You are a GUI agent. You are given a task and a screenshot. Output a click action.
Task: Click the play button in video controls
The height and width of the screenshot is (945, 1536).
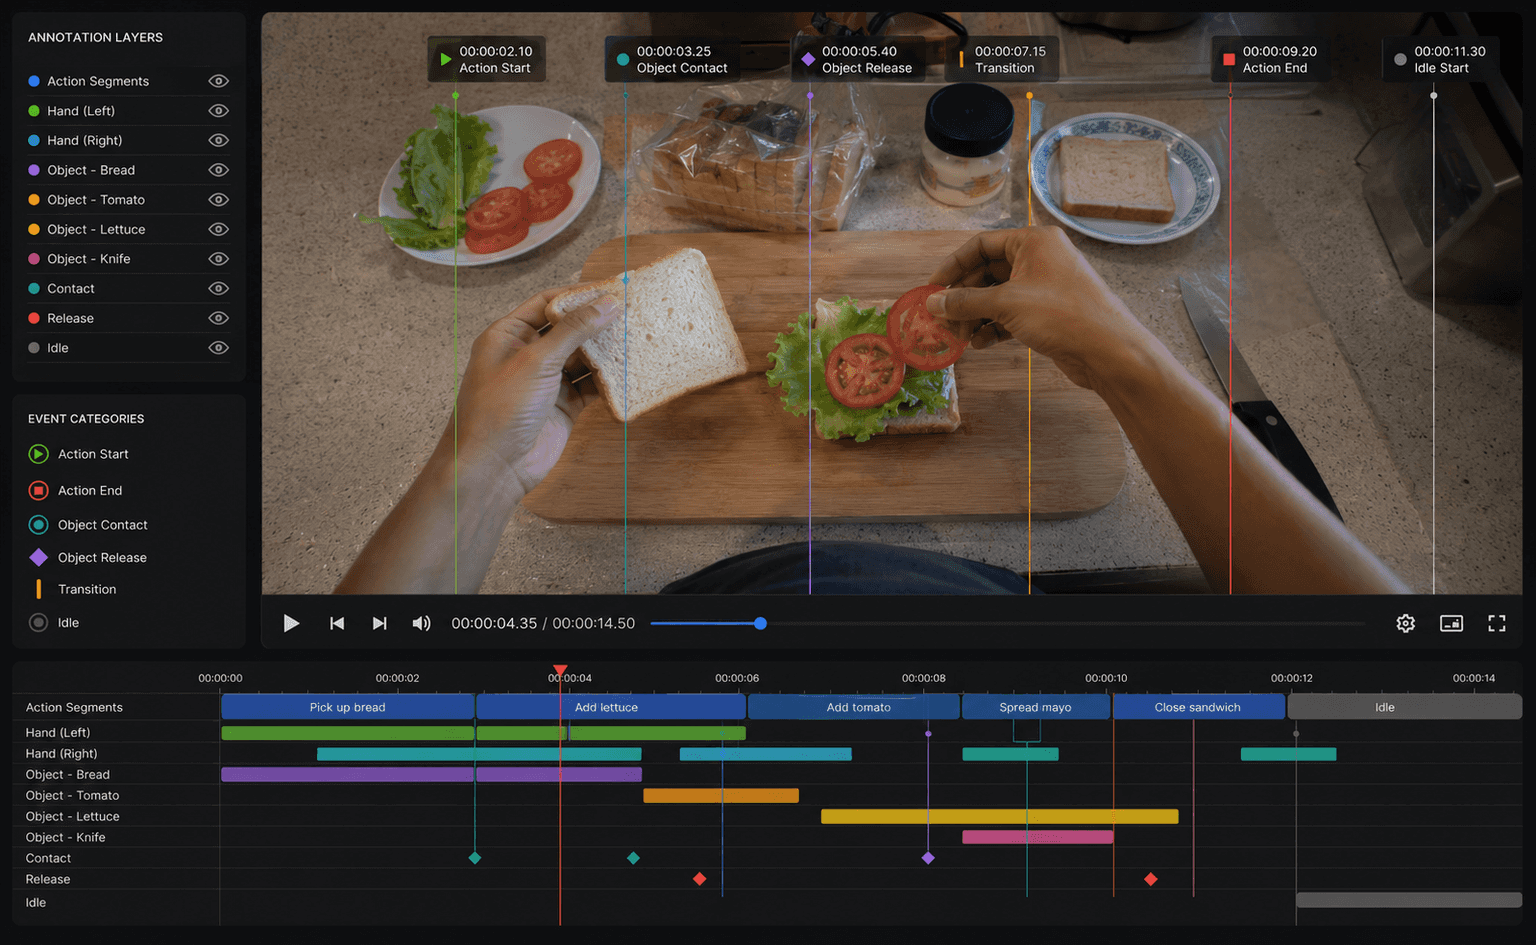pyautogui.click(x=291, y=623)
